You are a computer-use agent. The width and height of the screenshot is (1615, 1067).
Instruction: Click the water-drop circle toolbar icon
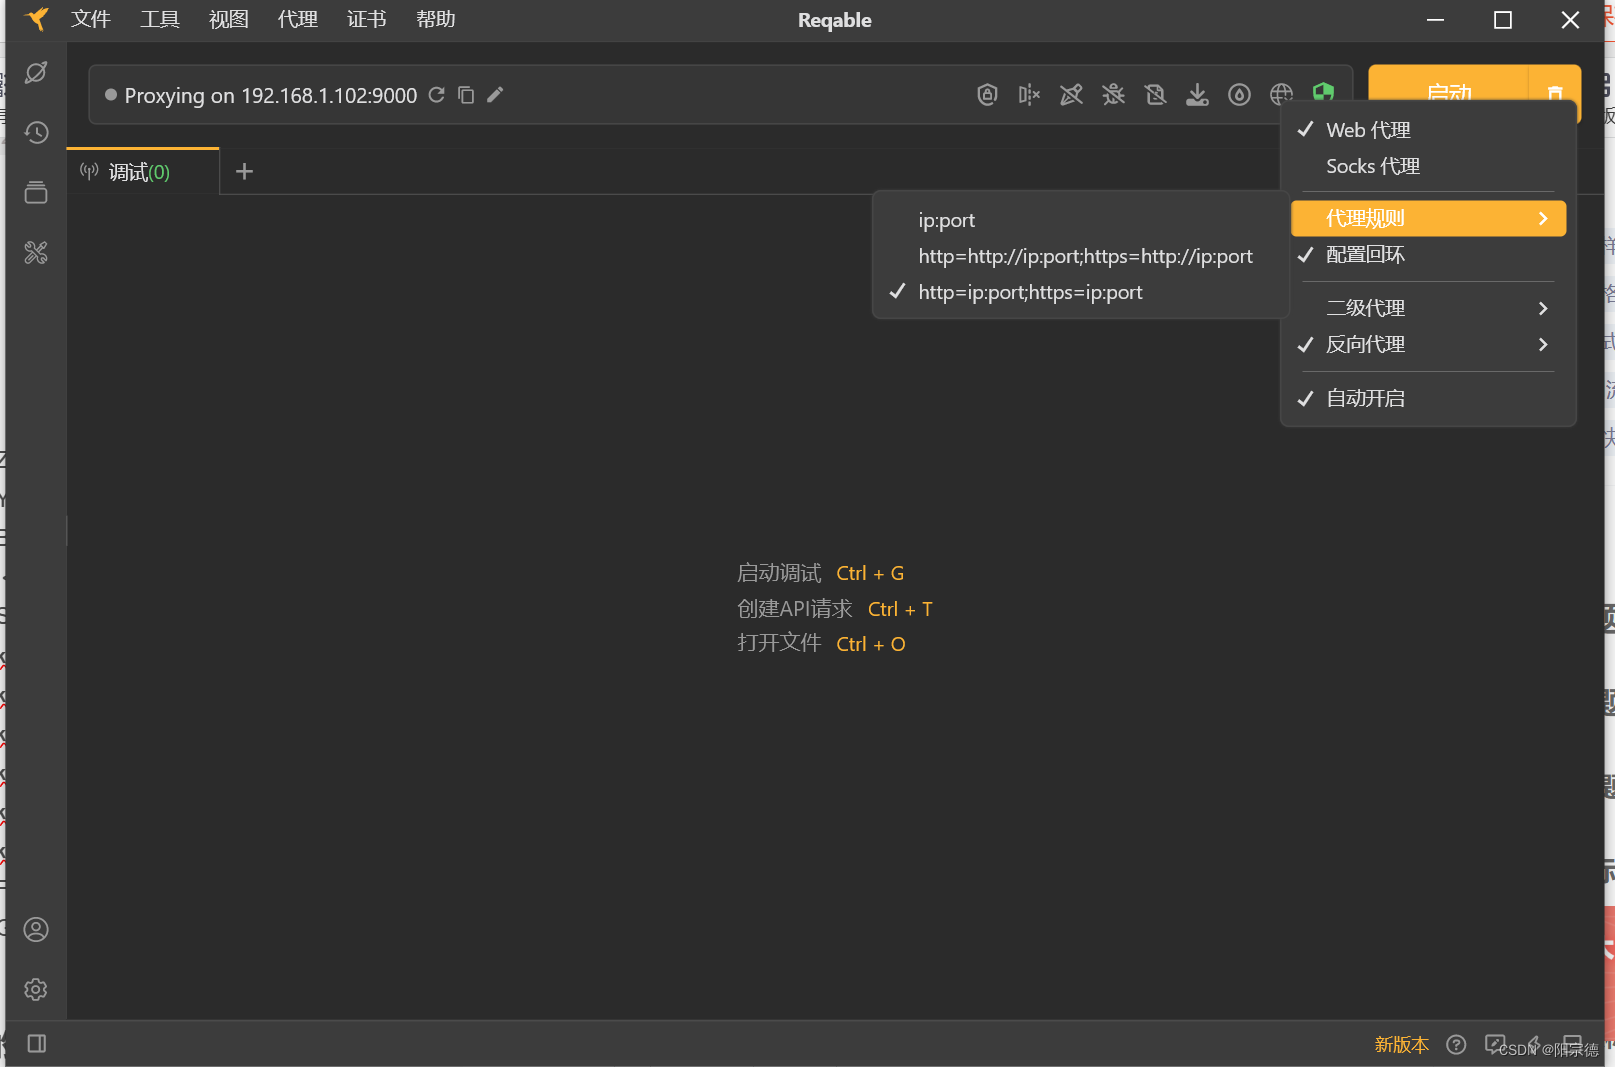[1239, 95]
